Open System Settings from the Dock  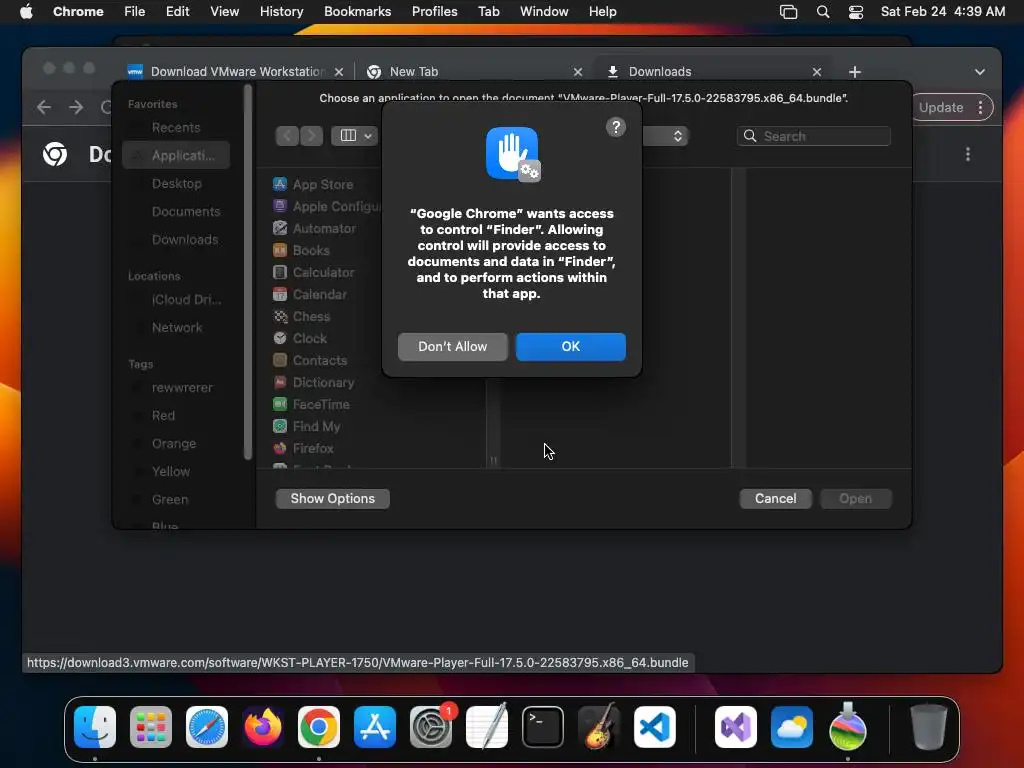[x=431, y=727]
